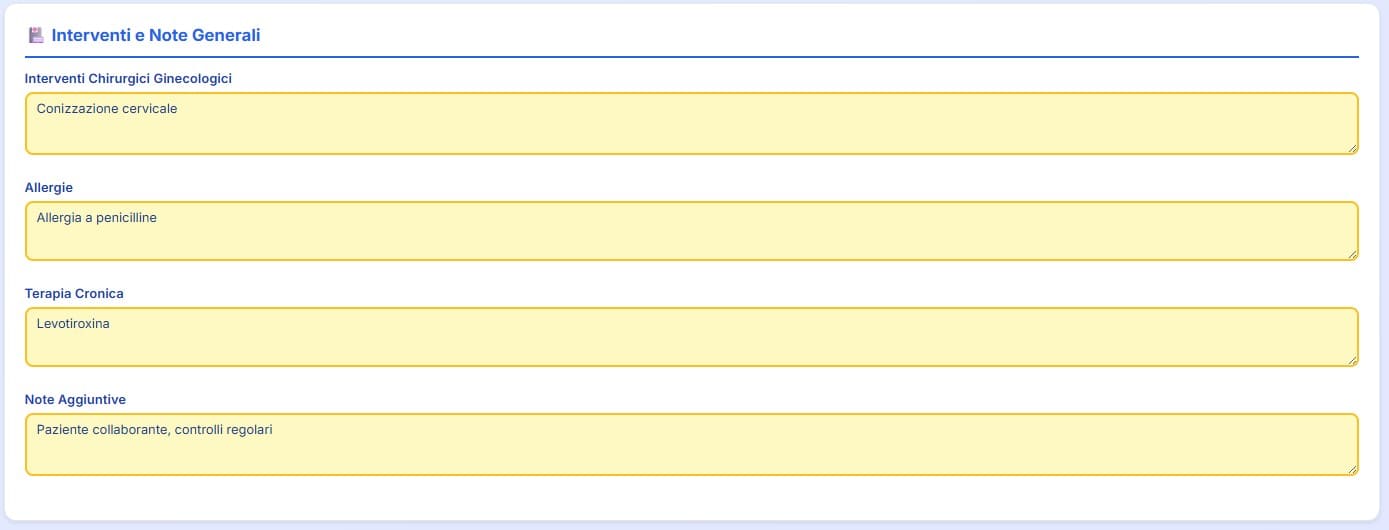Focus the Note Aggiuntive text area
1389x530 pixels.
[691, 452]
